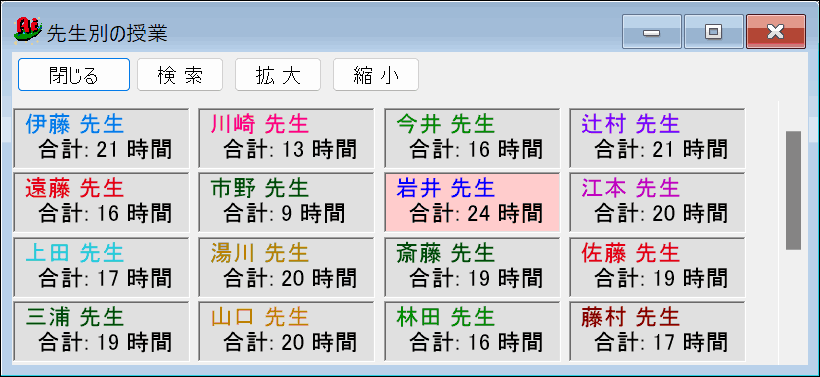
Task: Select the 斎藤 先生 card
Action: click(x=472, y=267)
